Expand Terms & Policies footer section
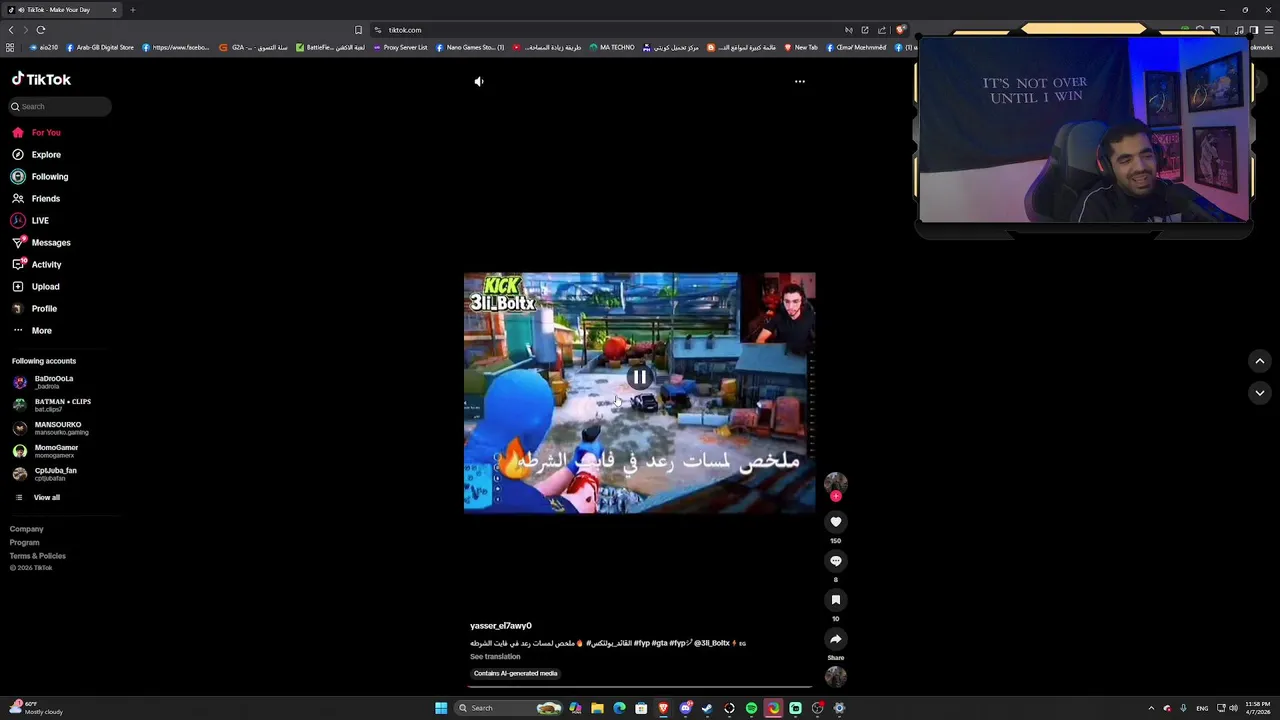1280x720 pixels. point(38,556)
